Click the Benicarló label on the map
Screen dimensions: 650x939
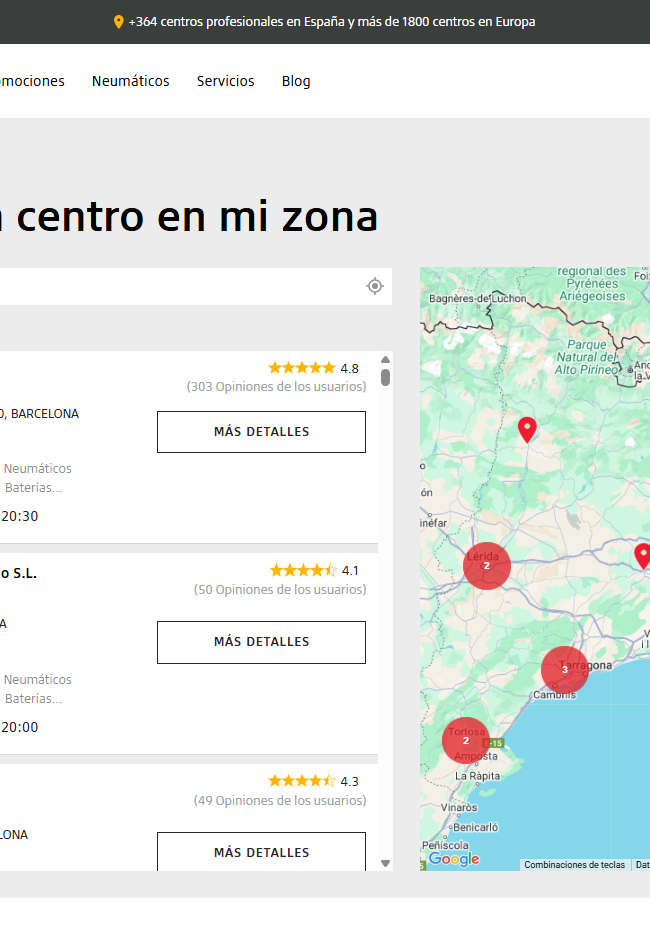point(476,827)
